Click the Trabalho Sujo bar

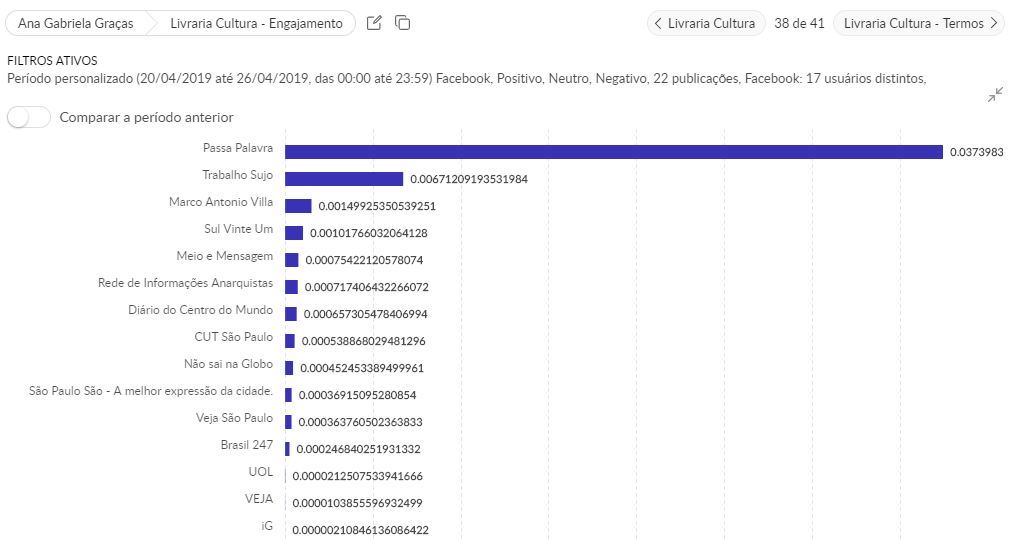[x=344, y=179]
